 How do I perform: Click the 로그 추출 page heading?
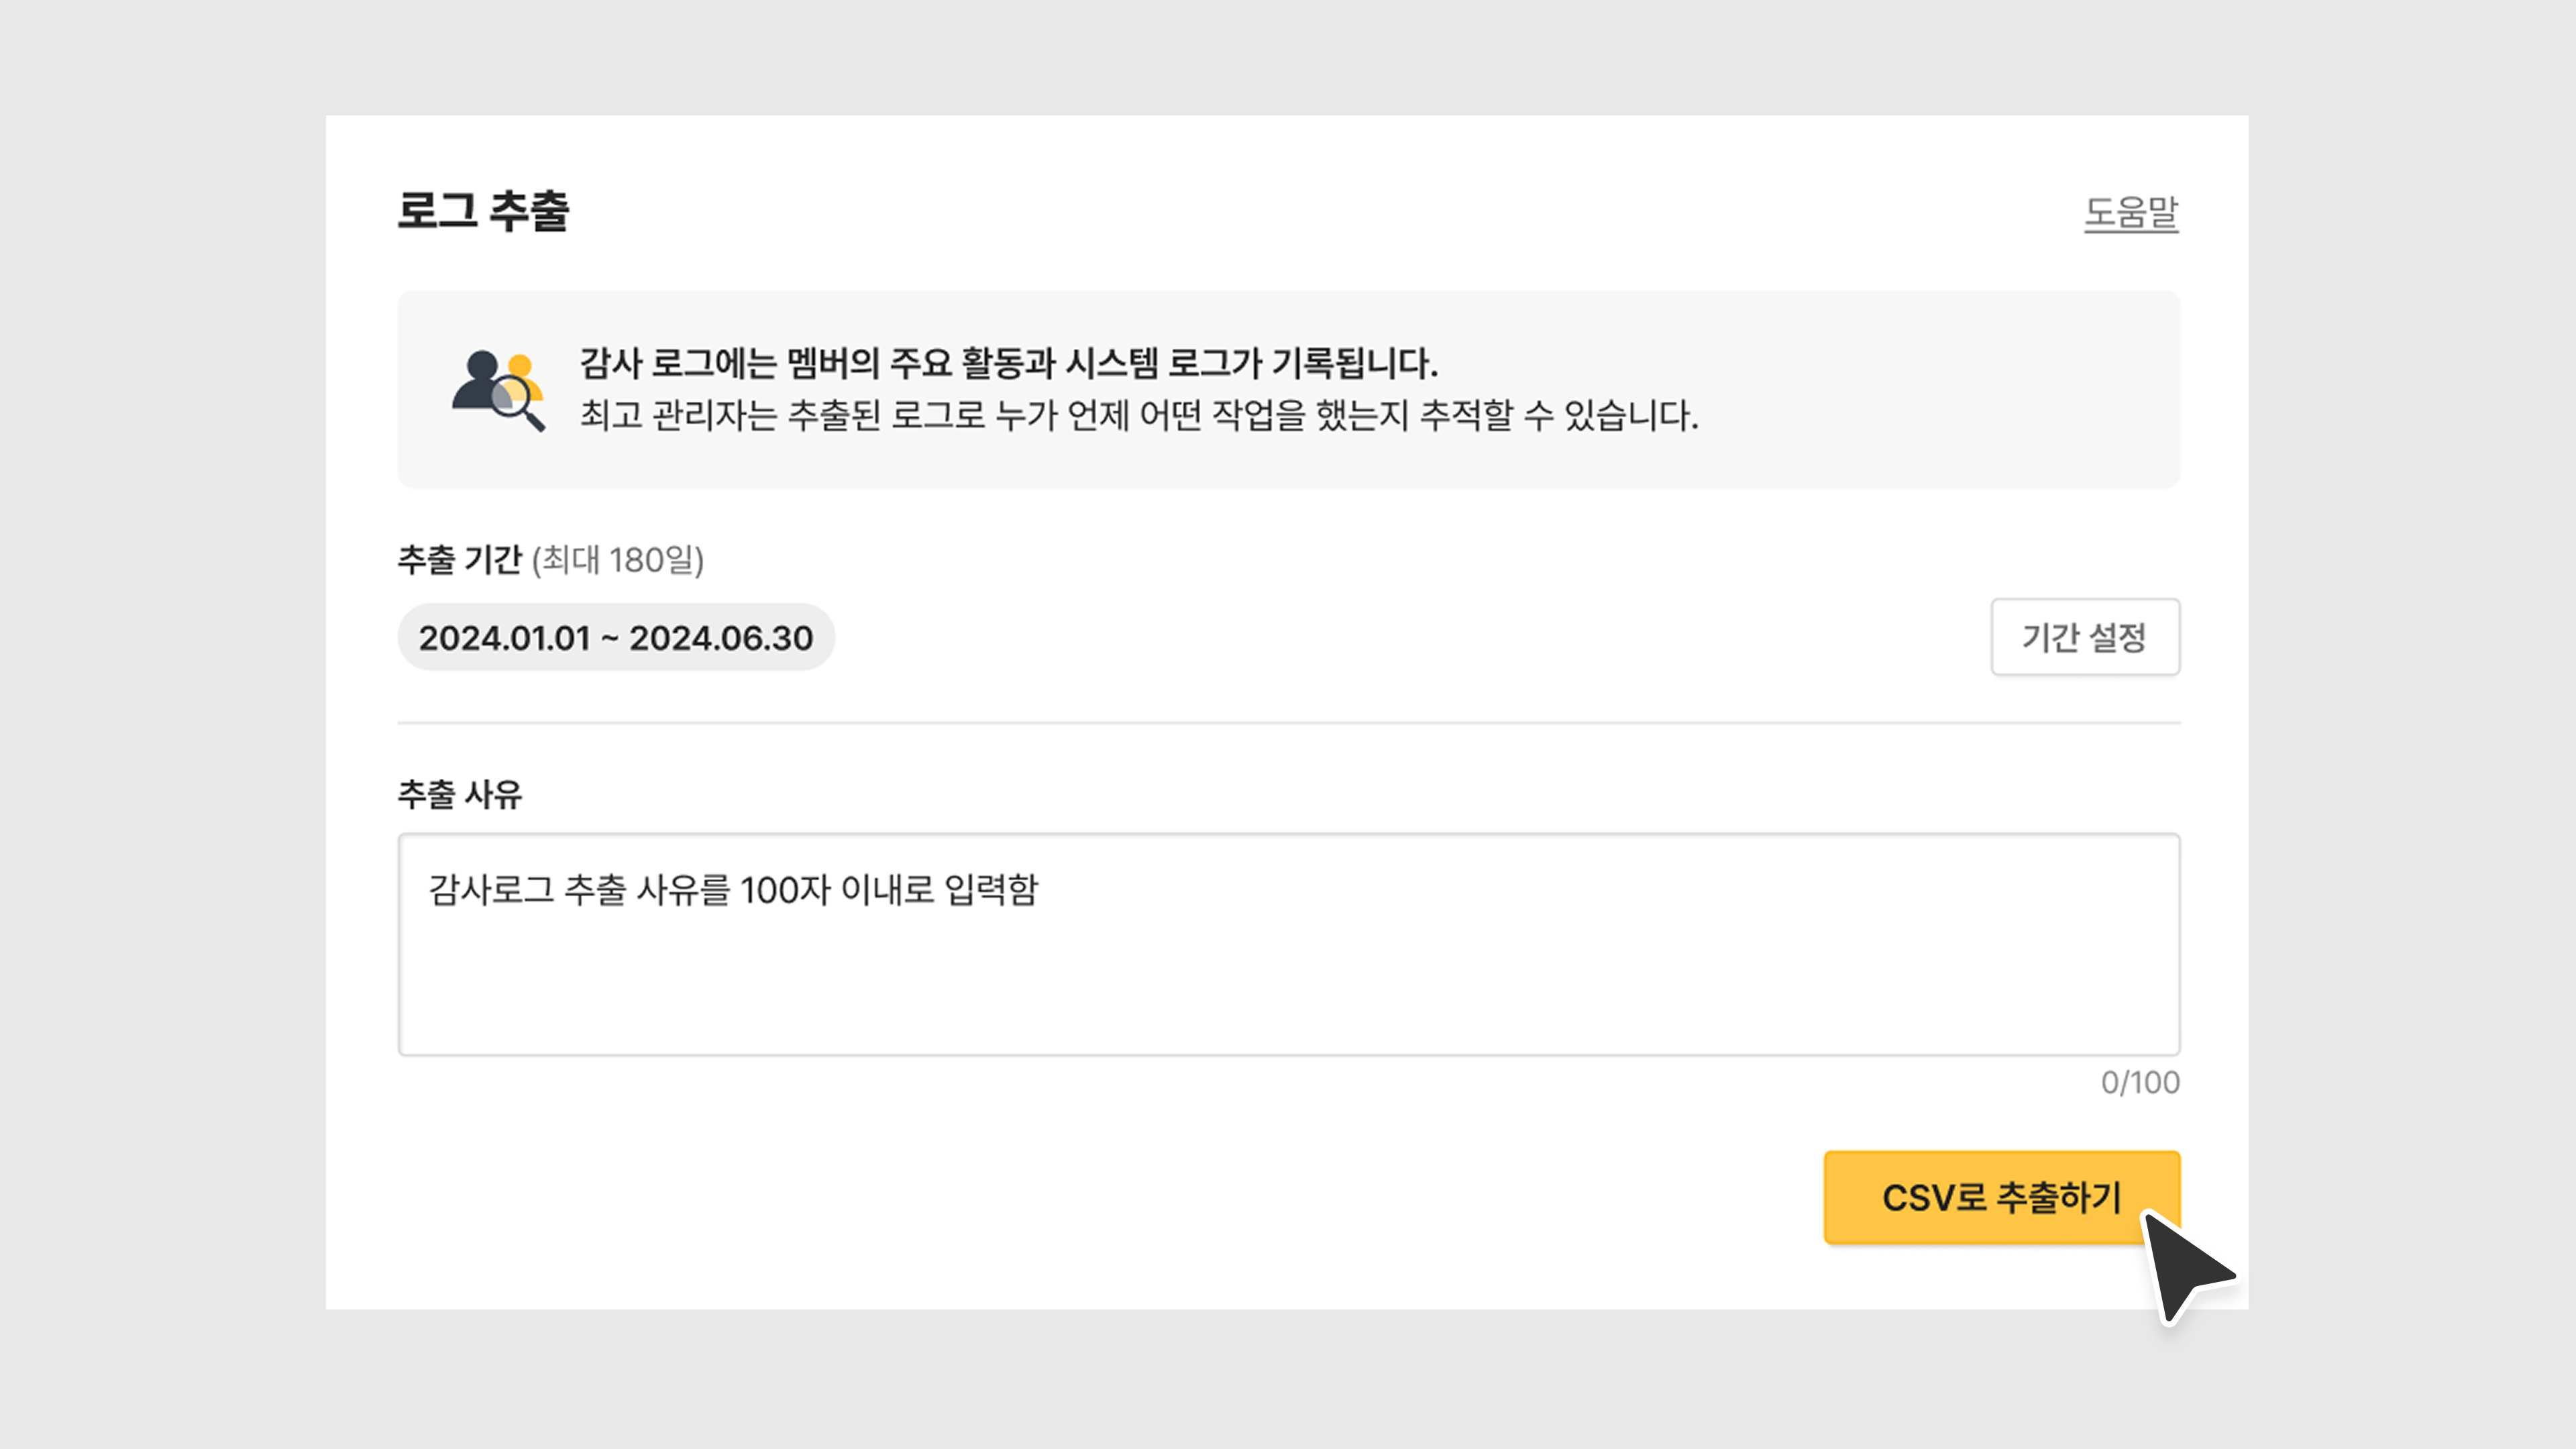click(483, 211)
